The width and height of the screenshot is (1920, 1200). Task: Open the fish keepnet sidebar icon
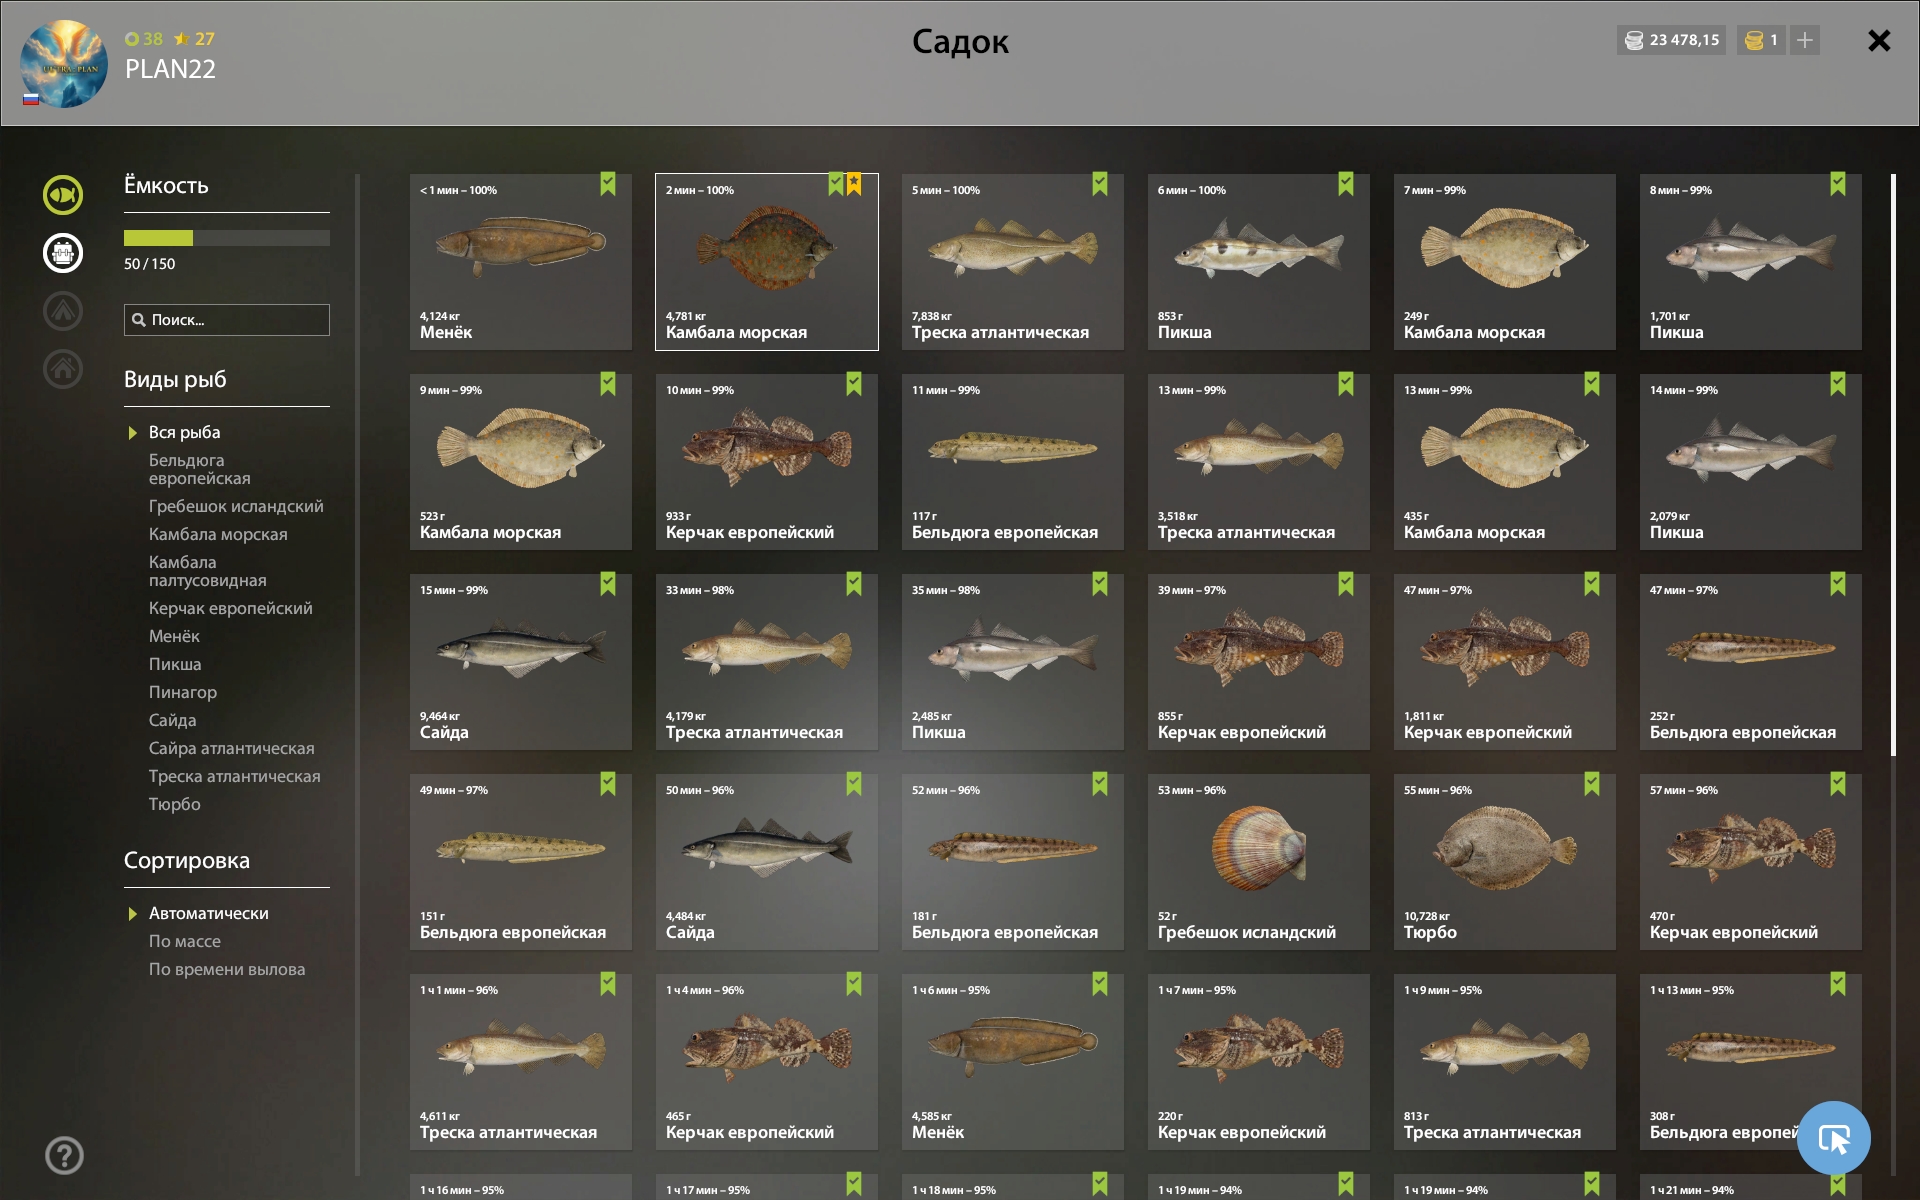point(63,195)
